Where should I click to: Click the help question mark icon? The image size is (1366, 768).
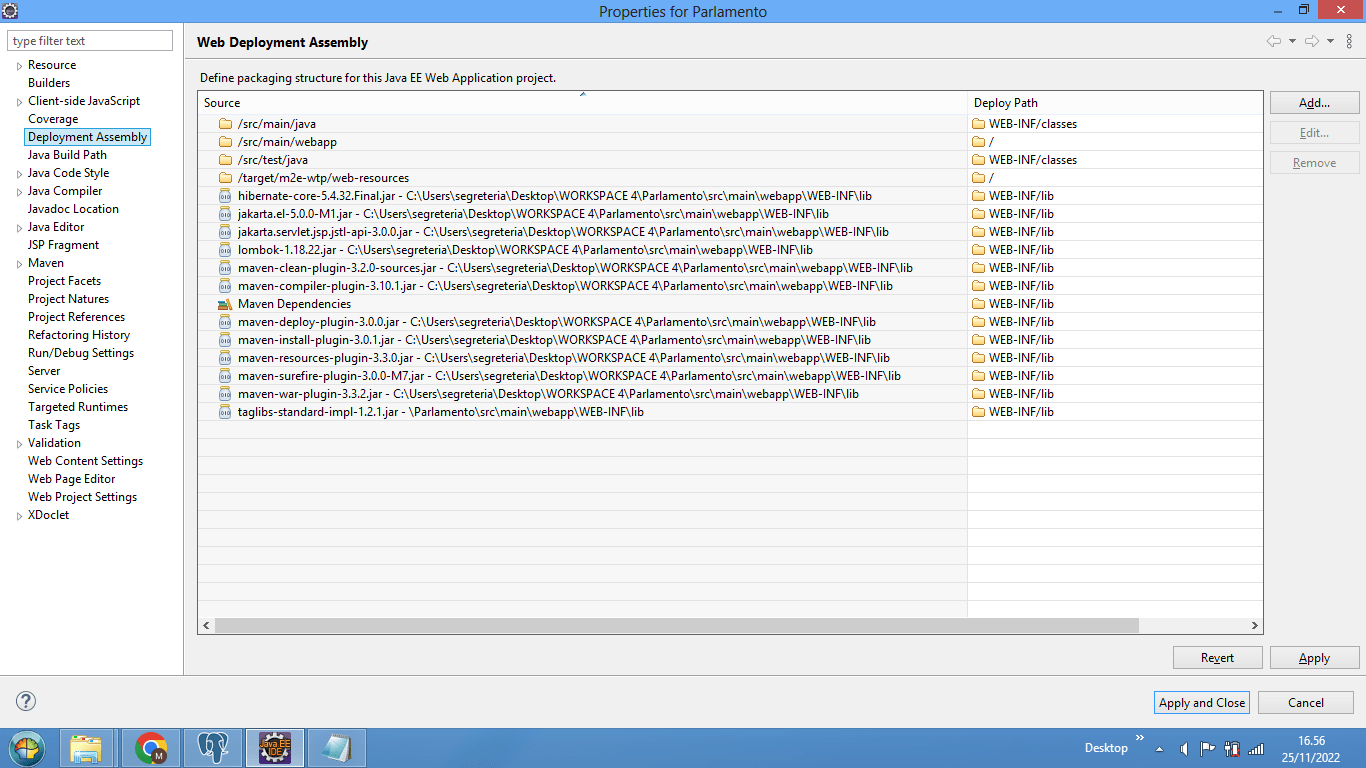point(27,702)
